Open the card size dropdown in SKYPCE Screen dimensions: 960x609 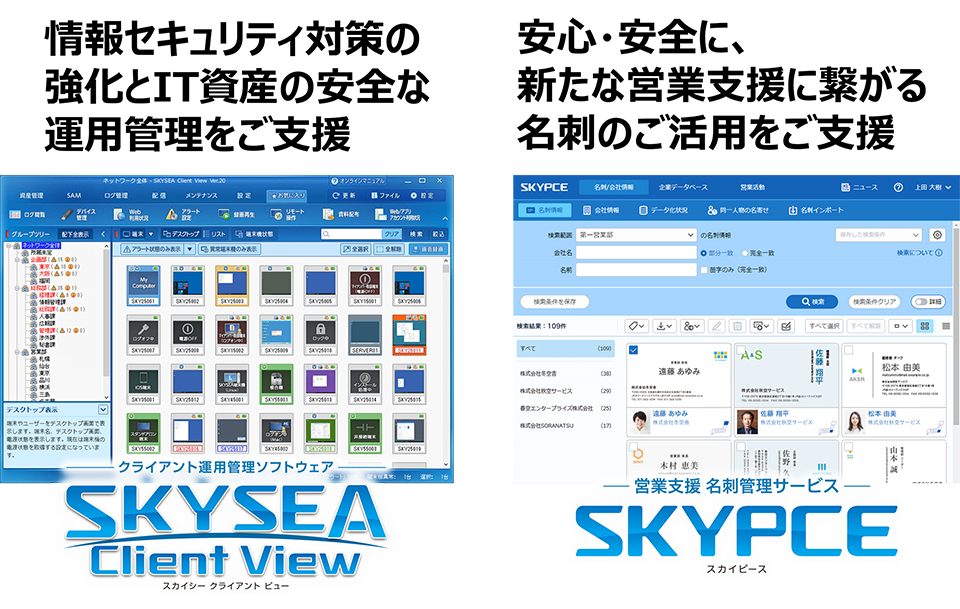coord(901,326)
